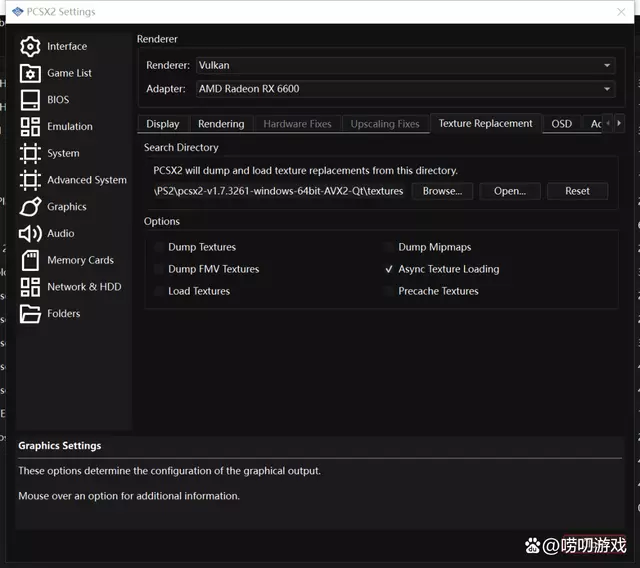Click the System processor icon
This screenshot has height=568, width=640.
tap(30, 153)
